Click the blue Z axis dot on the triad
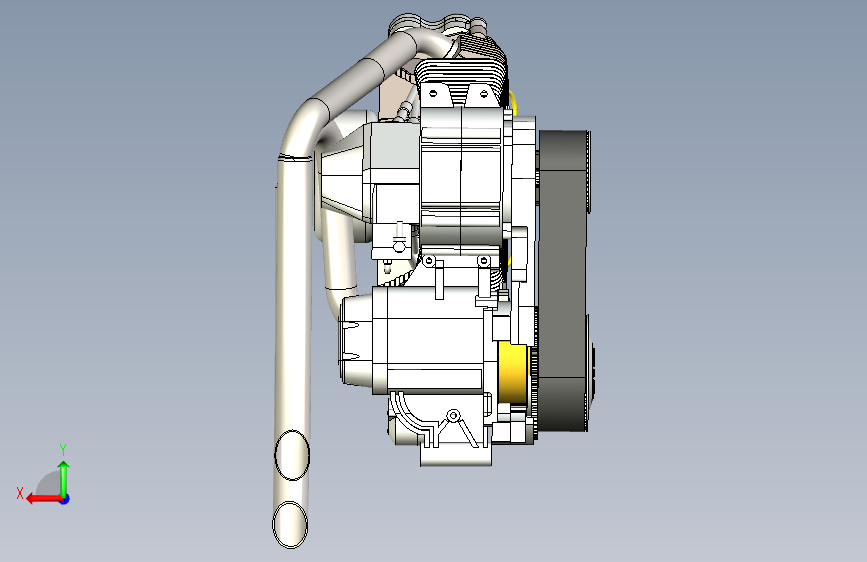The width and height of the screenshot is (867, 562). pos(65,499)
